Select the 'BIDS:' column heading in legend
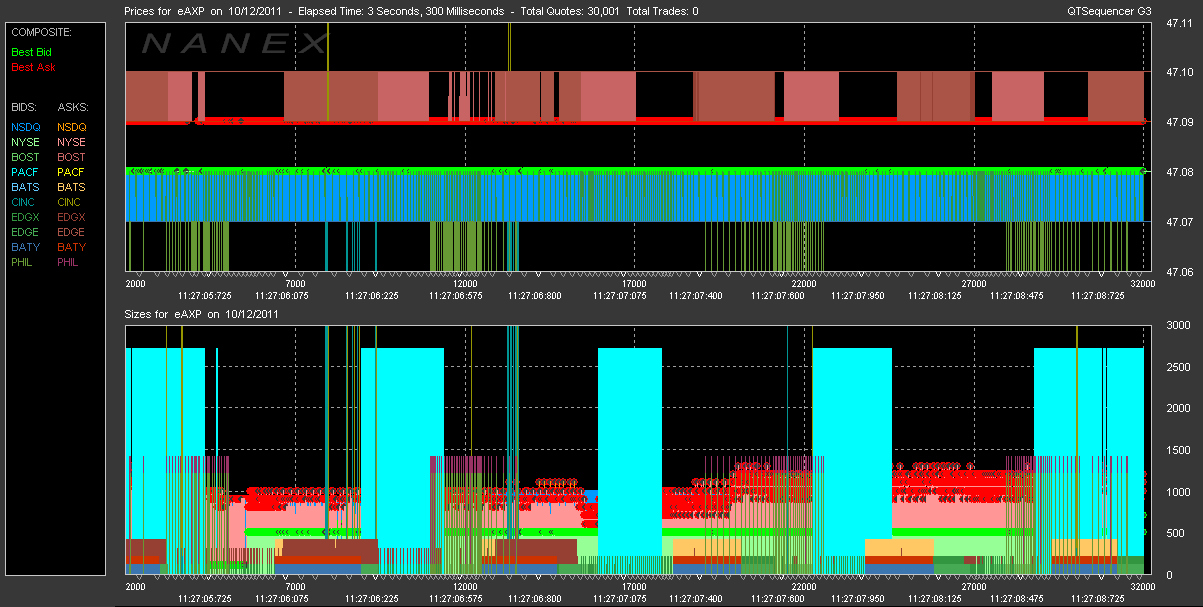 tap(25, 106)
